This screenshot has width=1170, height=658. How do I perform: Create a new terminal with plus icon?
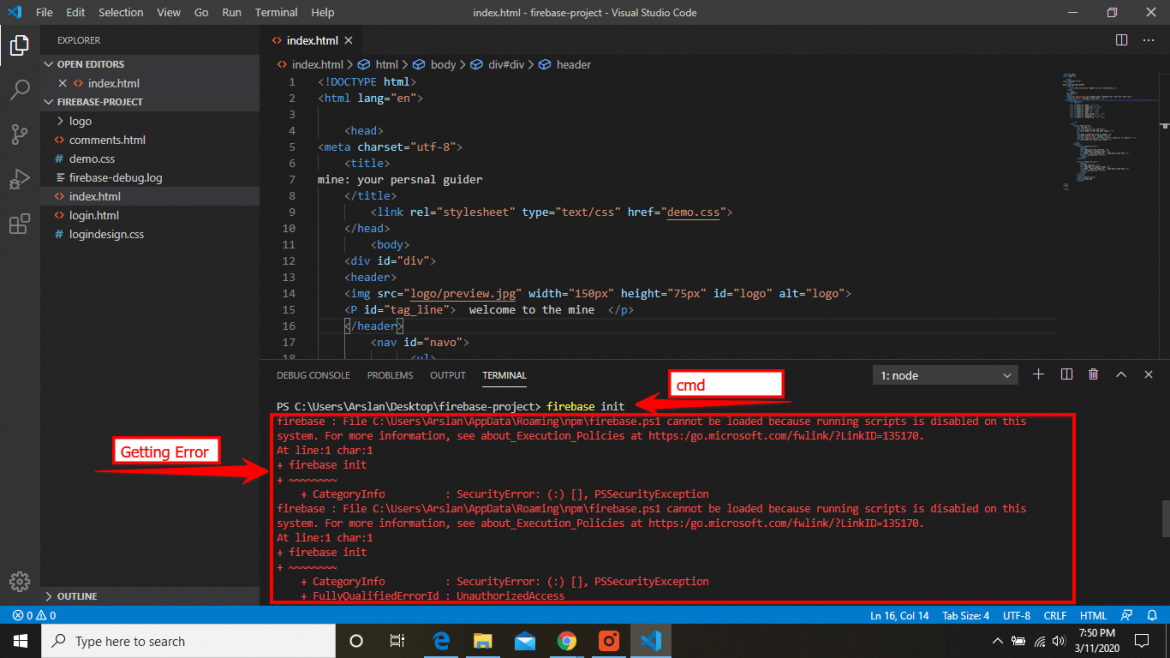coord(1038,375)
